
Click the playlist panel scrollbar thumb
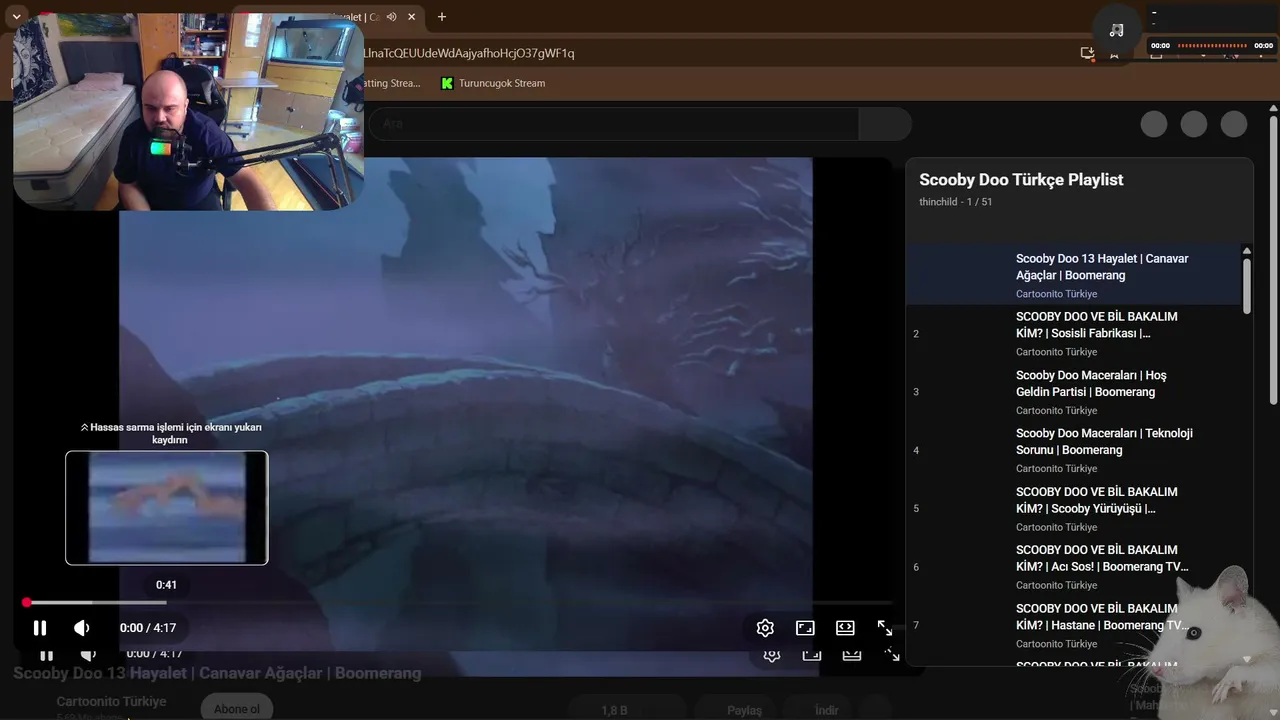[1246, 285]
